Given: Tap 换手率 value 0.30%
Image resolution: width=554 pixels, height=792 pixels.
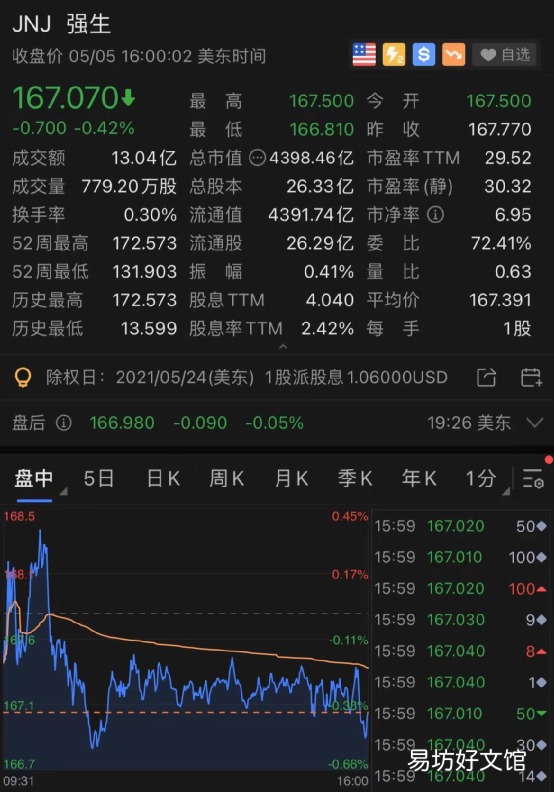Looking at the screenshot, I should [150, 215].
